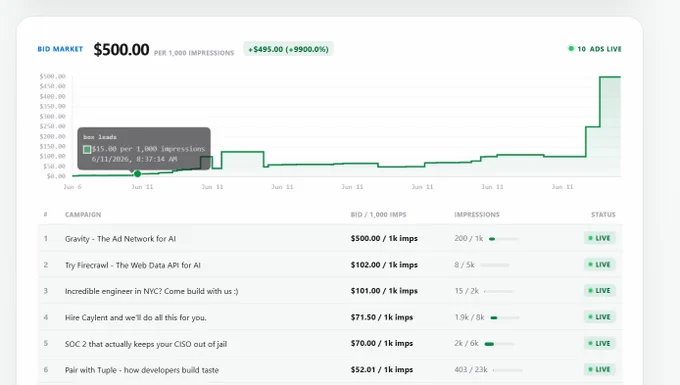Click the LIVE badge for the Tuple campaign

point(600,369)
